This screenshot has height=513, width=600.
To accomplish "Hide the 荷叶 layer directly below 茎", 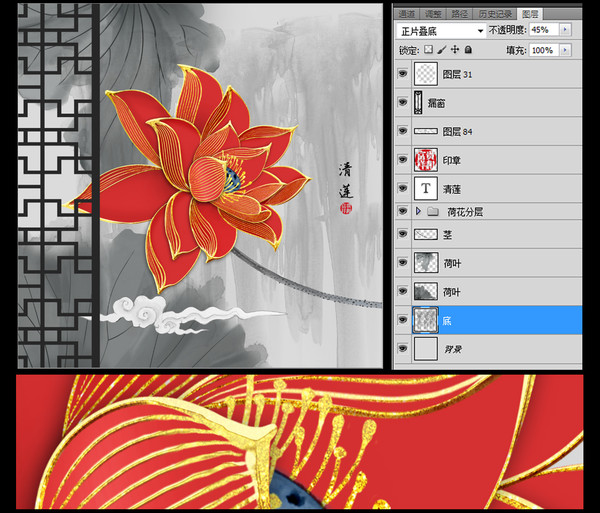I will pyautogui.click(x=403, y=262).
